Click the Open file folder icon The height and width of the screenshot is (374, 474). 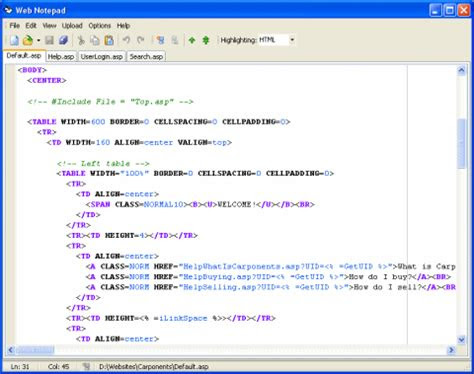28,40
